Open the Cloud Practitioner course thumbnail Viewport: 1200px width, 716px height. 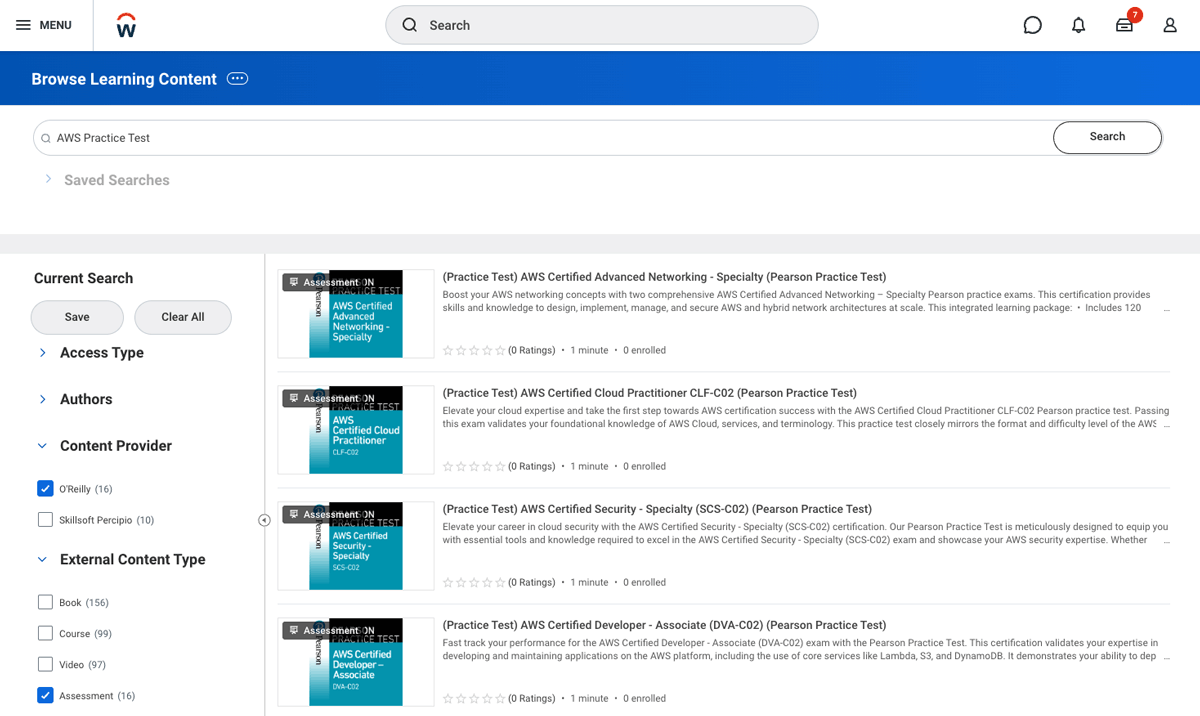click(x=356, y=430)
